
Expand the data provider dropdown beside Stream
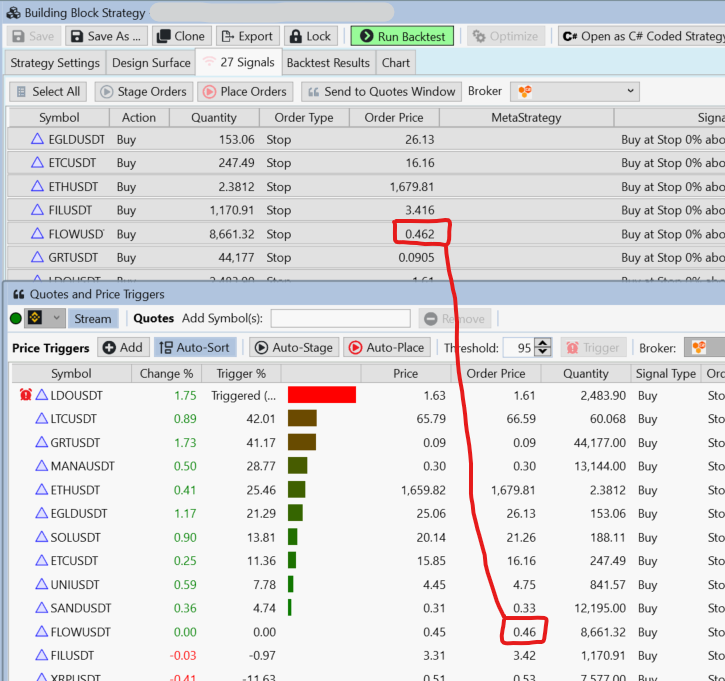[x=57, y=318]
